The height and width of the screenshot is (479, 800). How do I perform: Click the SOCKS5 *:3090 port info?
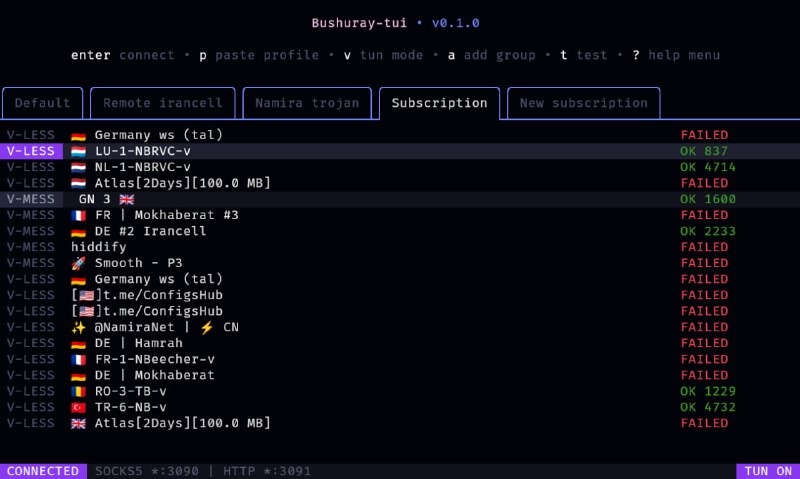[147, 471]
